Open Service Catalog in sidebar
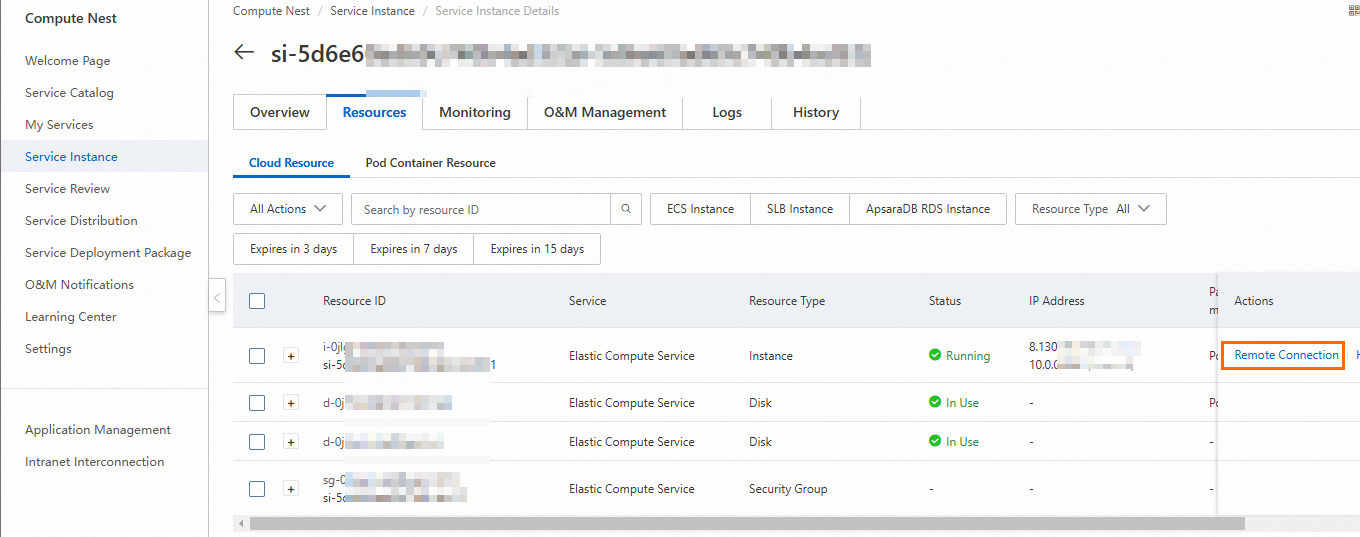 69,92
